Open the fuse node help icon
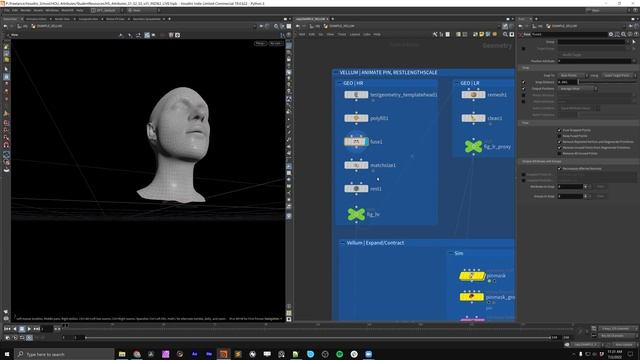The height and width of the screenshot is (360, 640). (636, 34)
